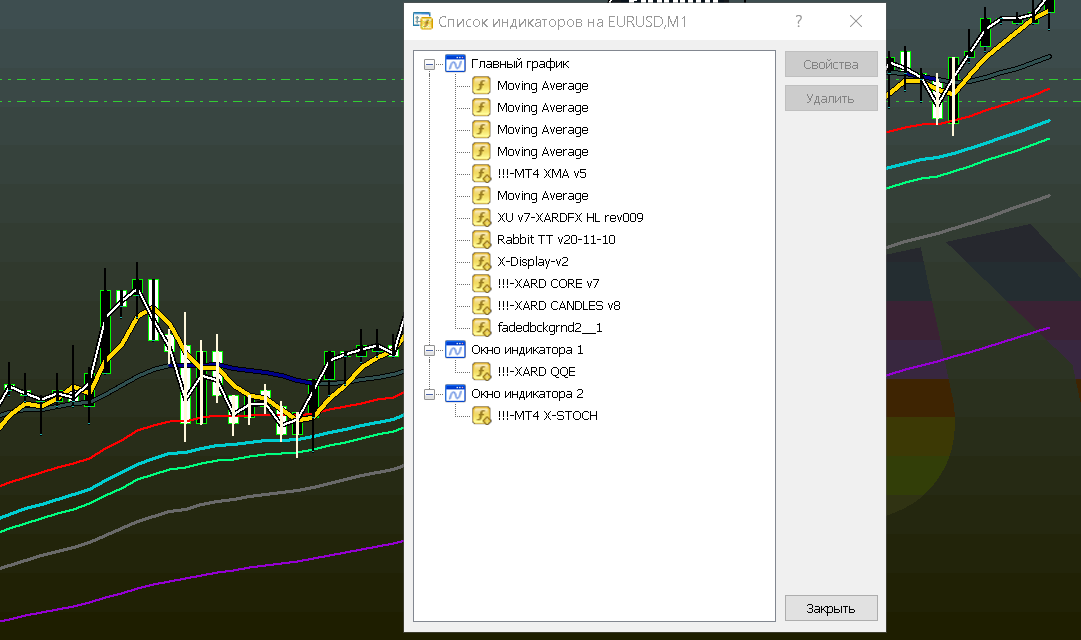Click the Удалить button

tap(831, 99)
